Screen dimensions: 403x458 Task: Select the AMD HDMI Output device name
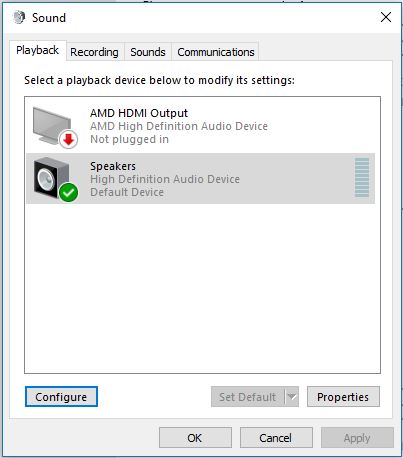139,113
